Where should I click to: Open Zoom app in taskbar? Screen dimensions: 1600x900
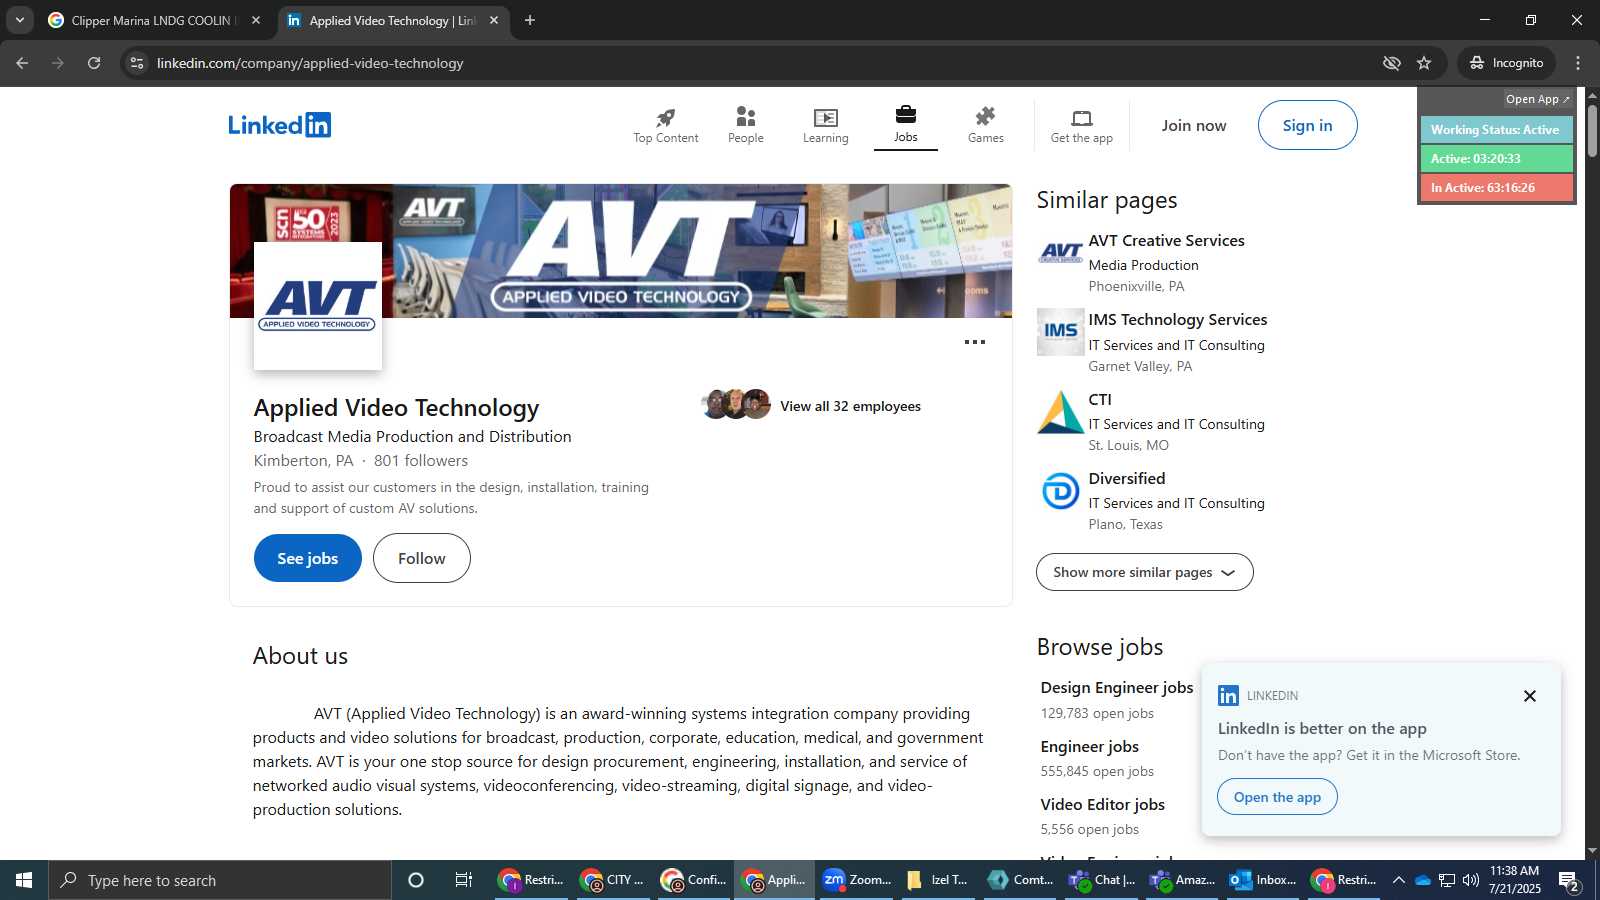[856, 880]
